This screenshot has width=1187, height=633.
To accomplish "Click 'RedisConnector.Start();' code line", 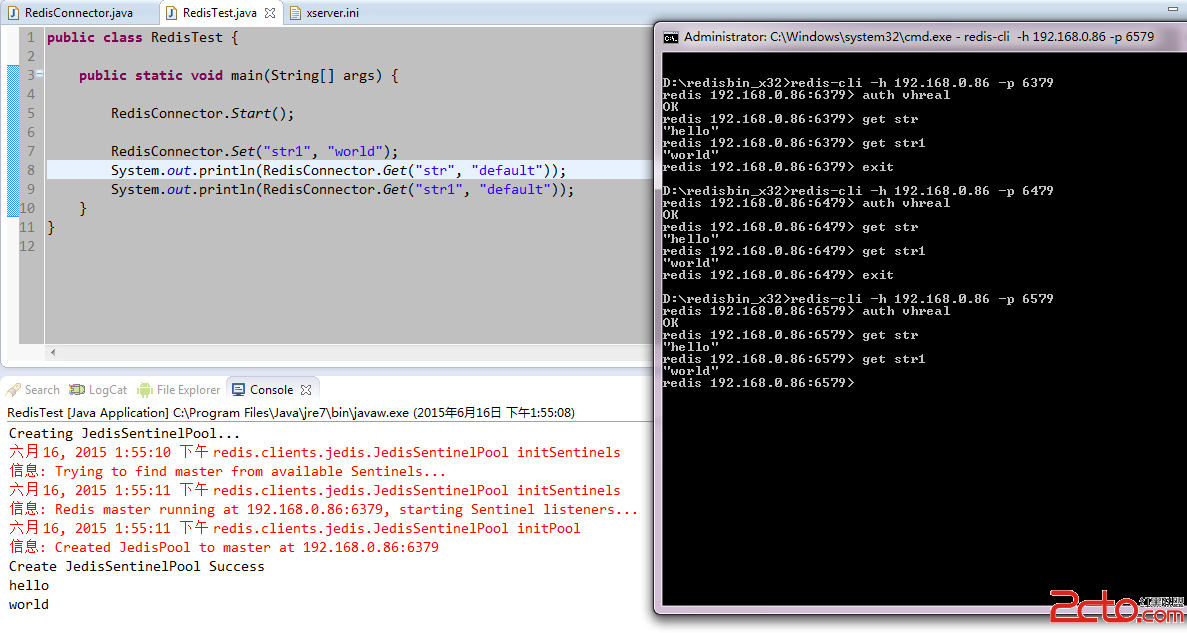I will click(202, 114).
